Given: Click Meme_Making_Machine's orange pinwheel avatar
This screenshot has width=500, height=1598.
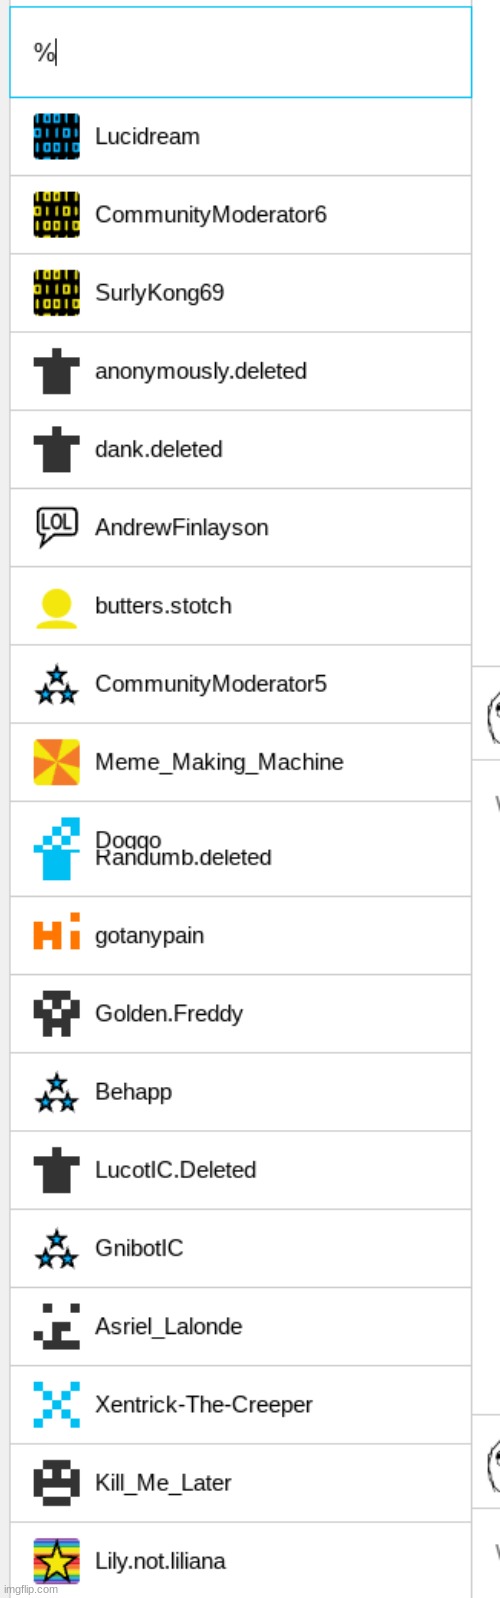Looking at the screenshot, I should [x=56, y=762].
